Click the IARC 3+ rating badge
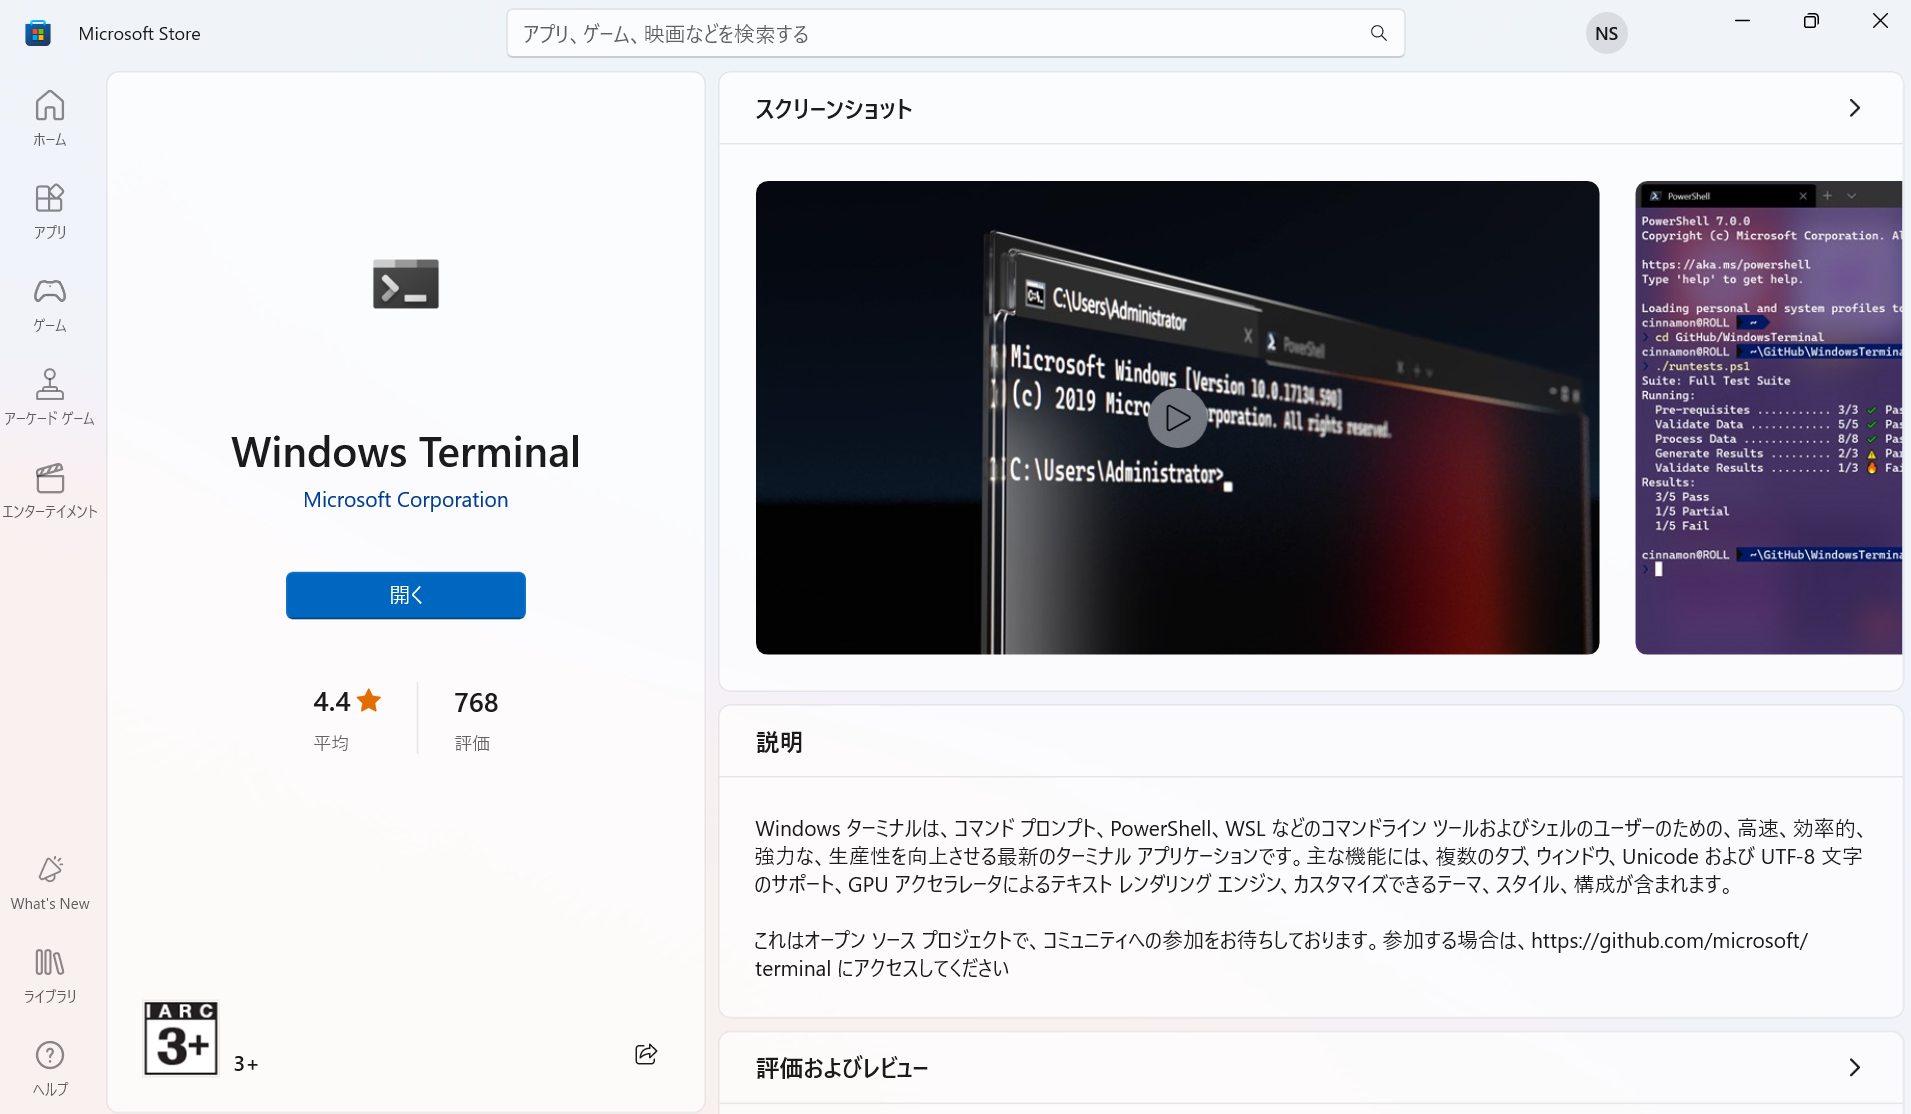Viewport: 1911px width, 1114px height. point(181,1038)
